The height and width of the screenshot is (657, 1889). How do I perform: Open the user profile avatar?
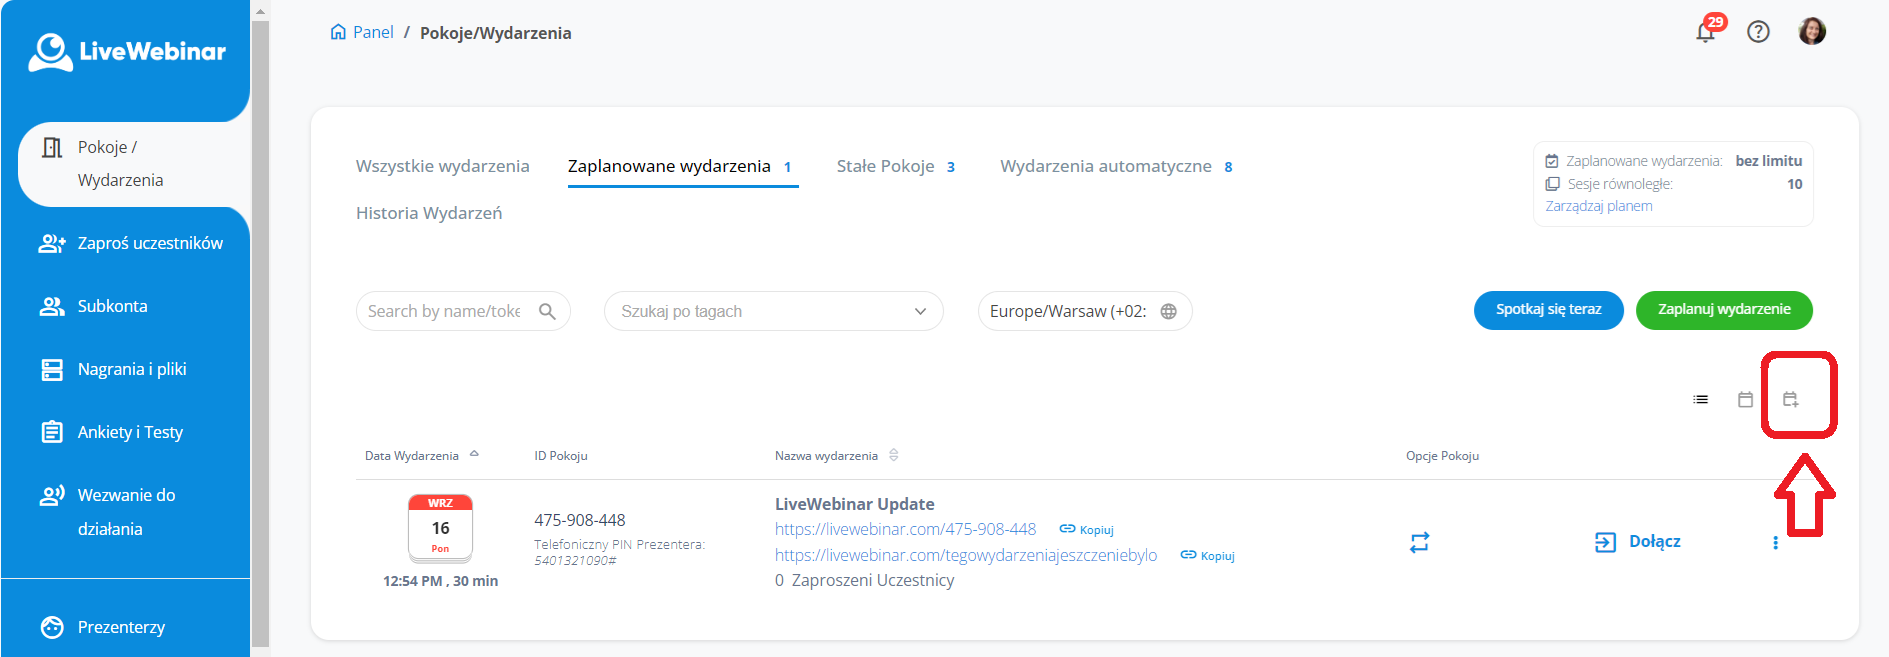pyautogui.click(x=1812, y=32)
